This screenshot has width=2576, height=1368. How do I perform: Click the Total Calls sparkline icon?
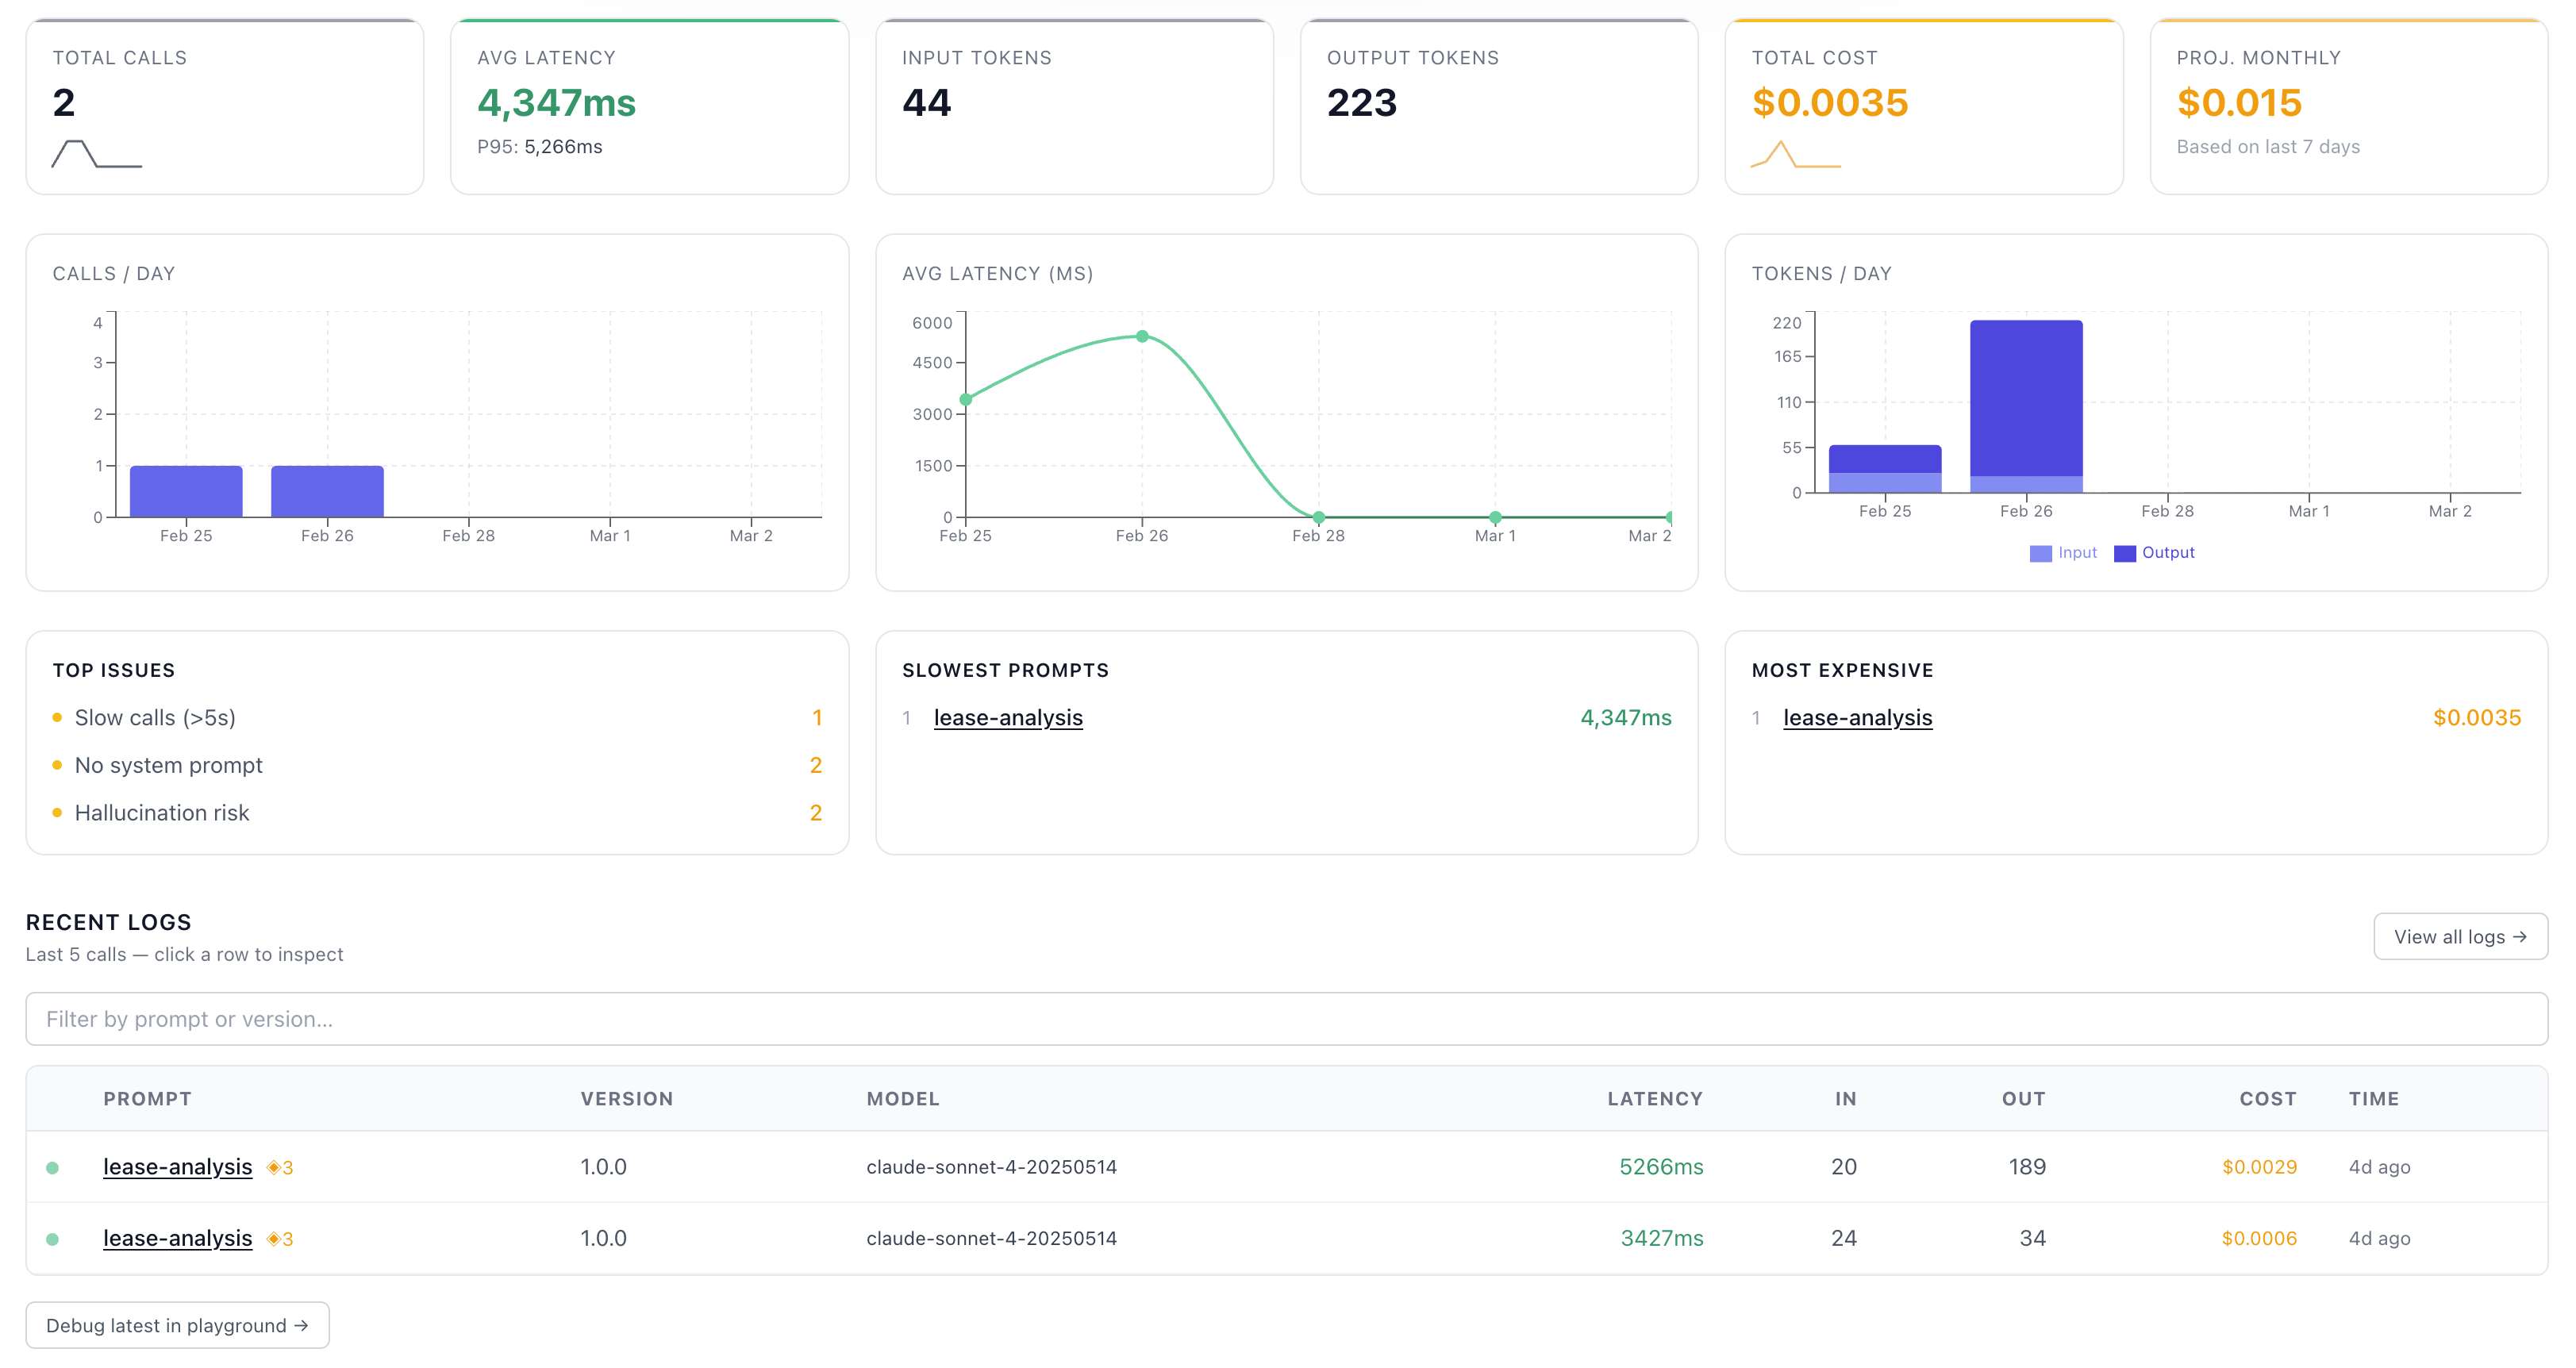96,156
